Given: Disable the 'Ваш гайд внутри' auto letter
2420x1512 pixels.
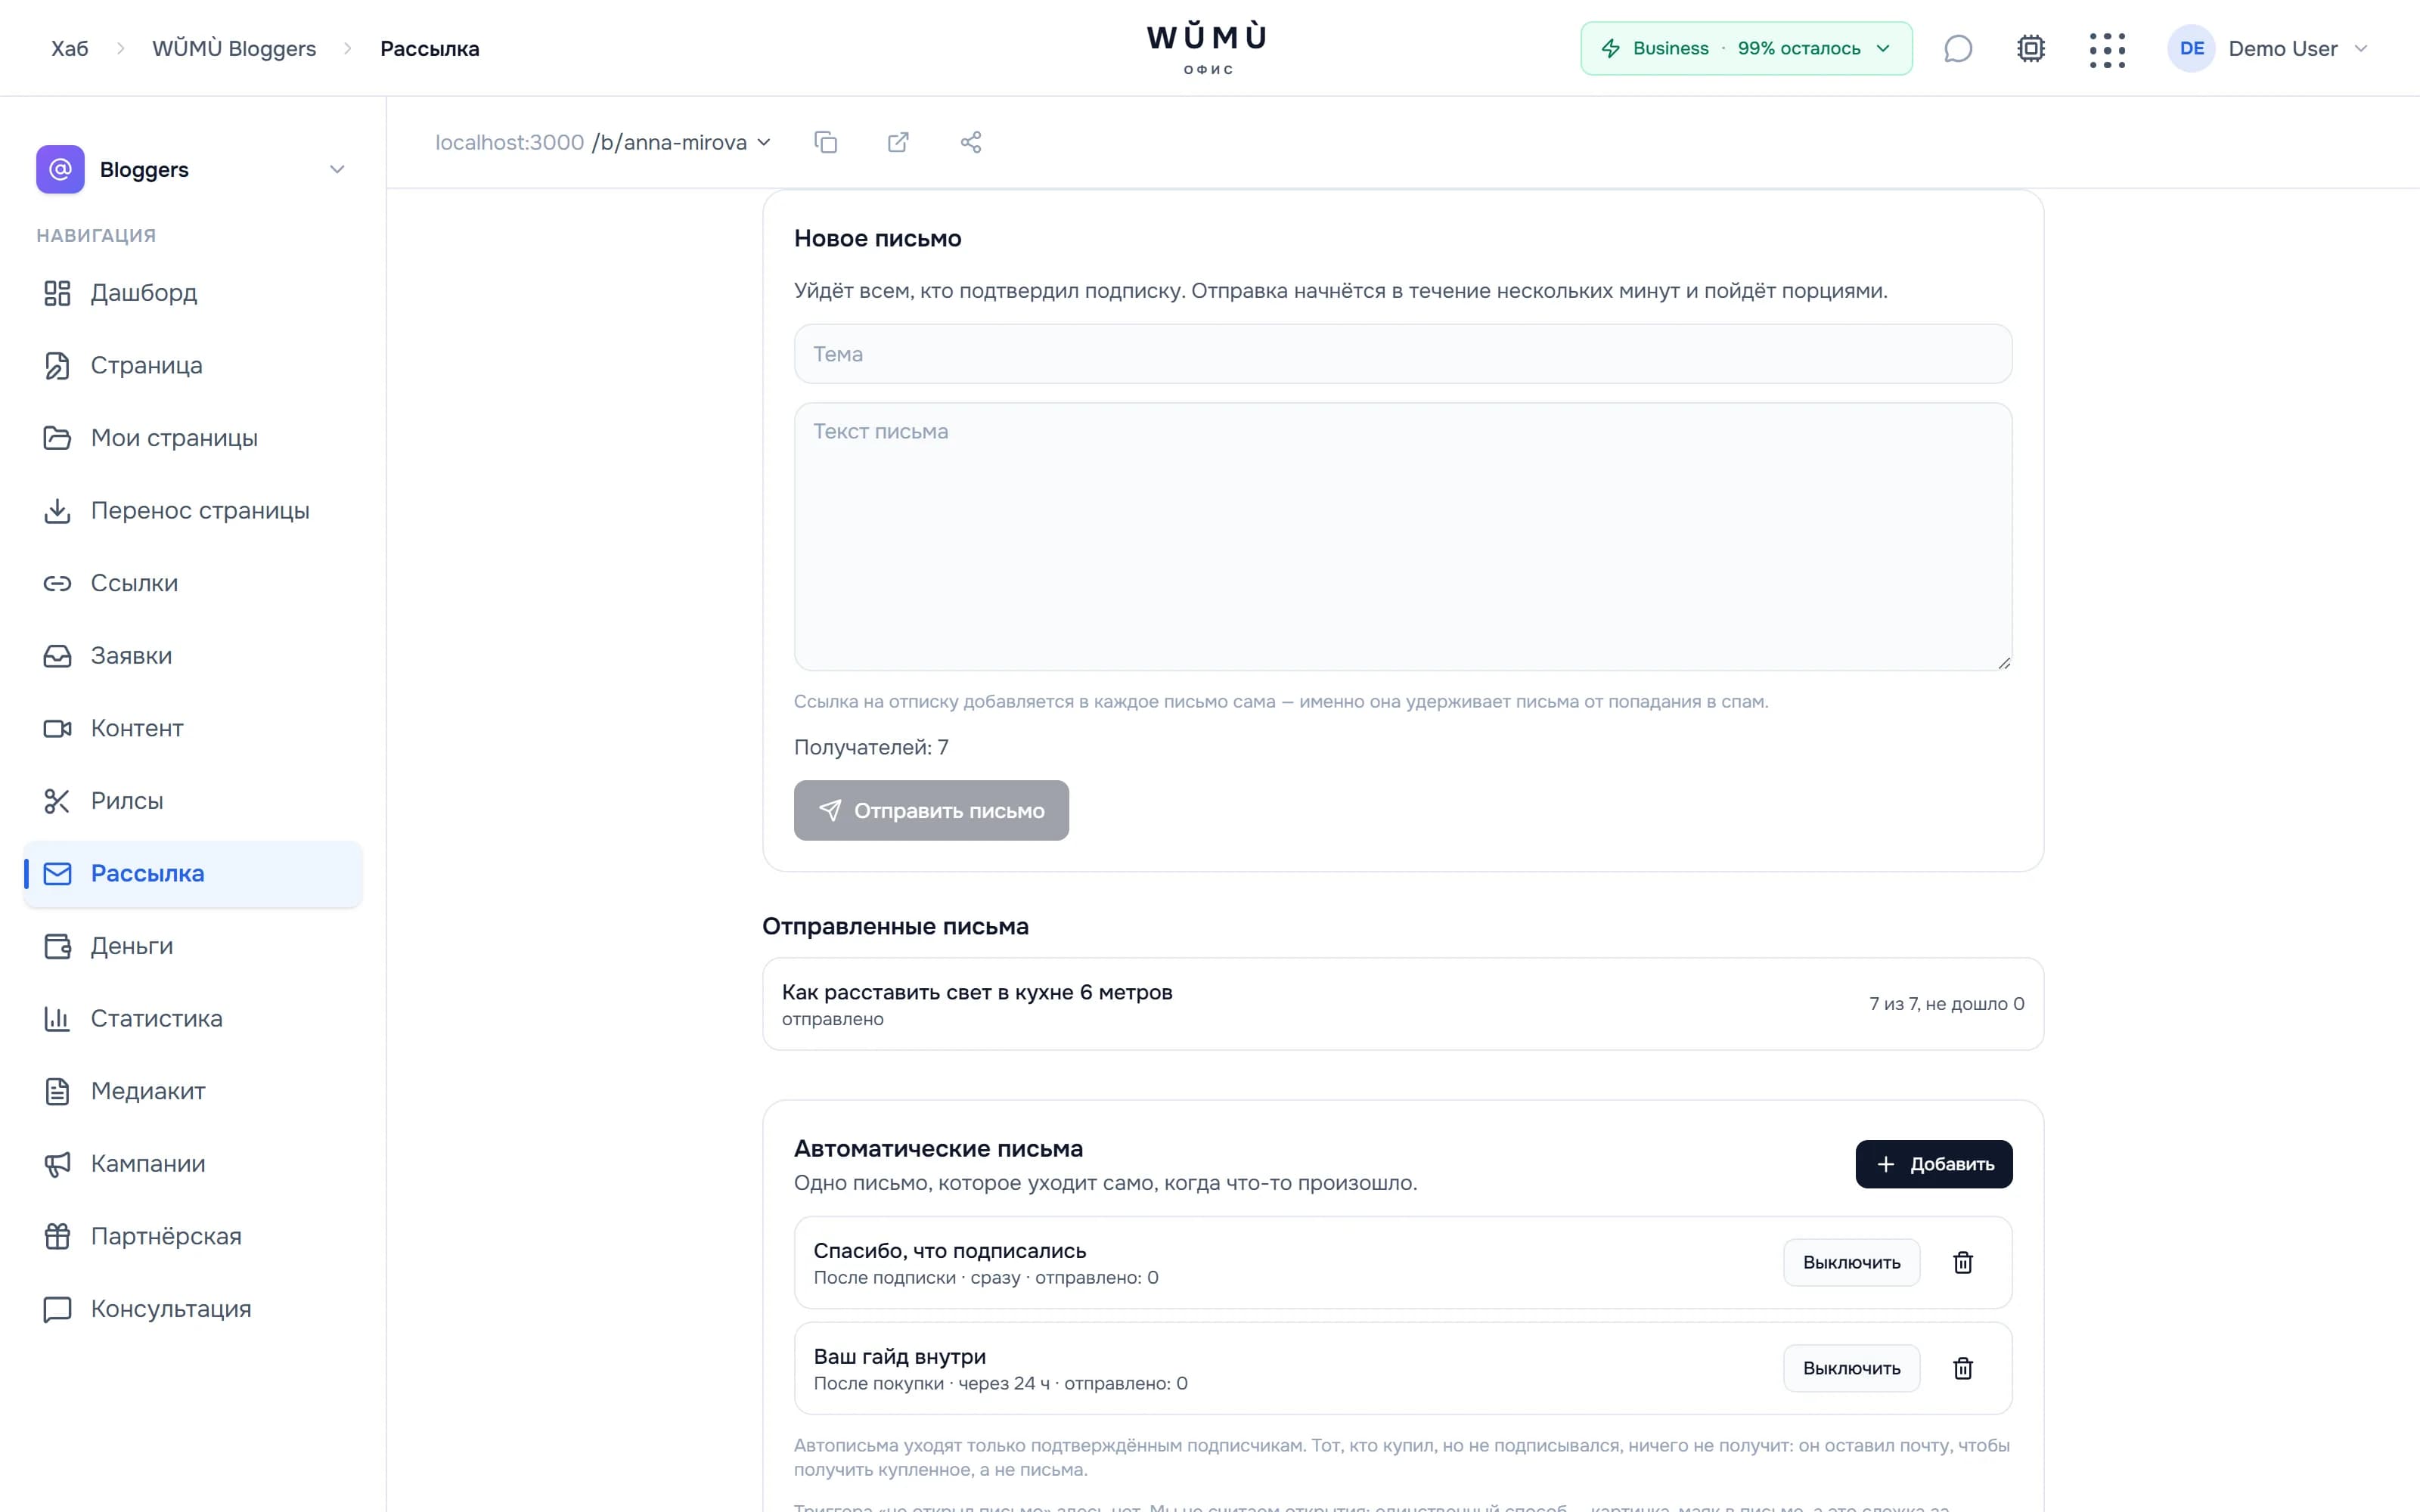Looking at the screenshot, I should tap(1851, 1368).
